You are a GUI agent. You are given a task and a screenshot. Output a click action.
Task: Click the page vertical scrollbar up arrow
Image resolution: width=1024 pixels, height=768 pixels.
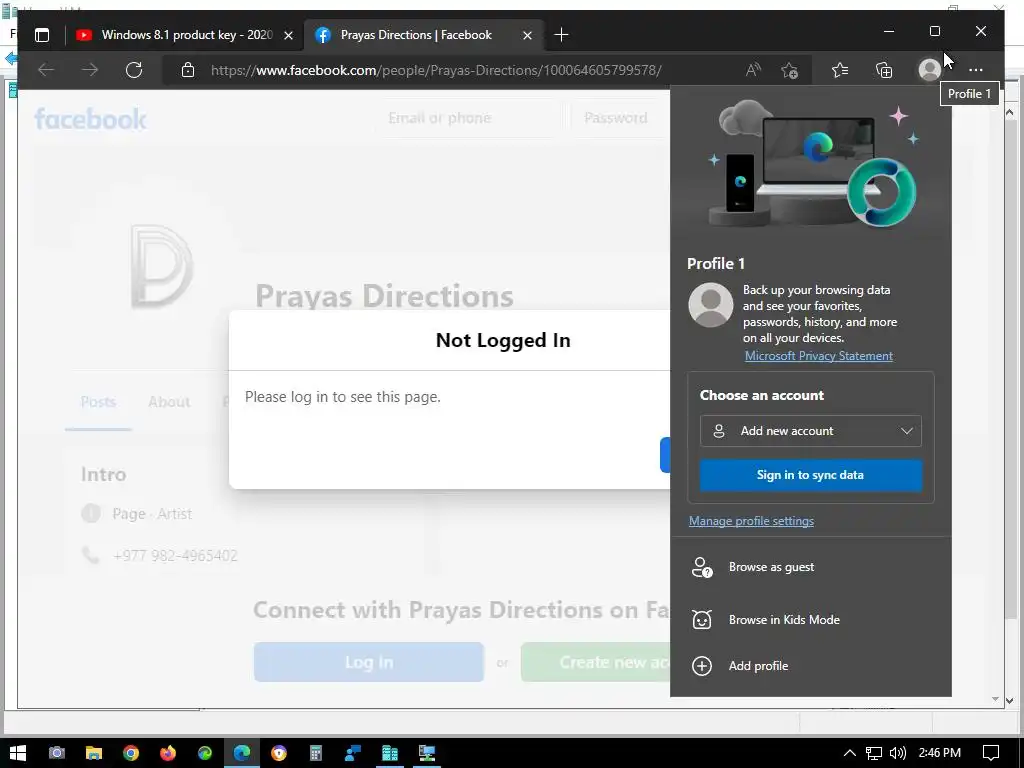(x=1009, y=112)
